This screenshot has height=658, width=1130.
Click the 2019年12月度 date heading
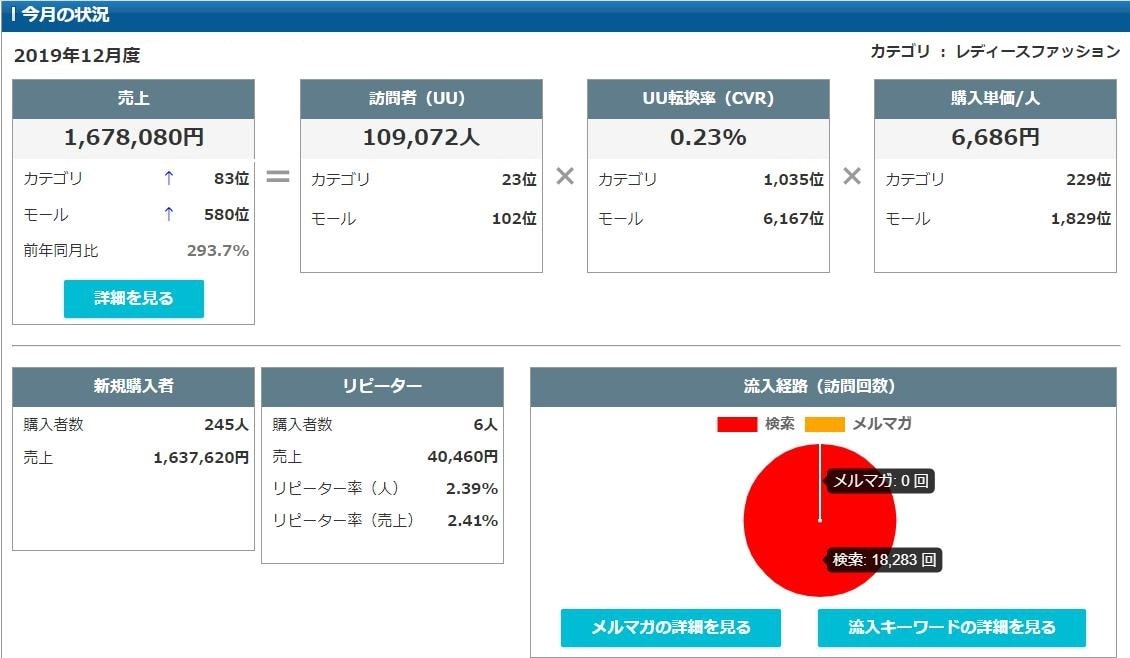77,55
